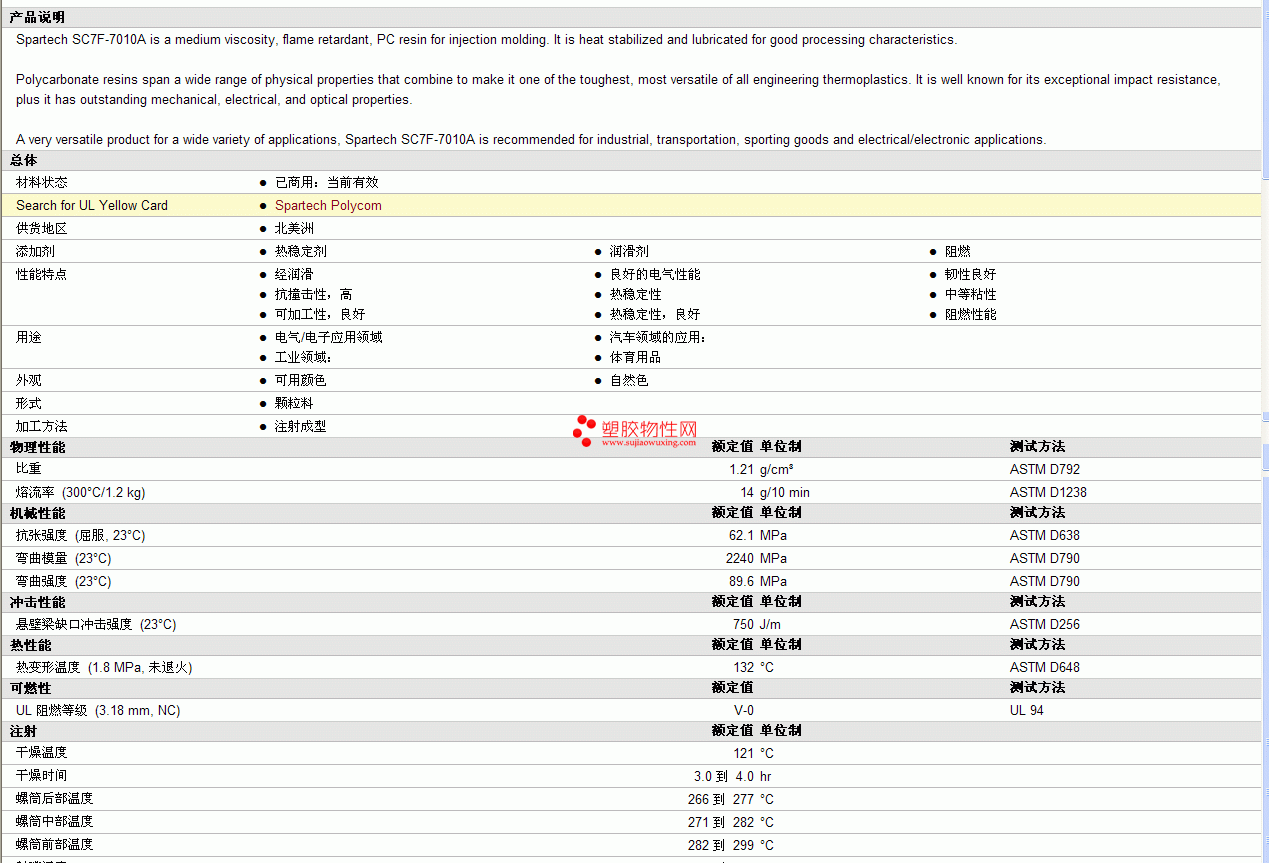Image resolution: width=1269 pixels, height=863 pixels.
Task: Click the 抗撞击性，高 feature entry
Action: point(314,294)
